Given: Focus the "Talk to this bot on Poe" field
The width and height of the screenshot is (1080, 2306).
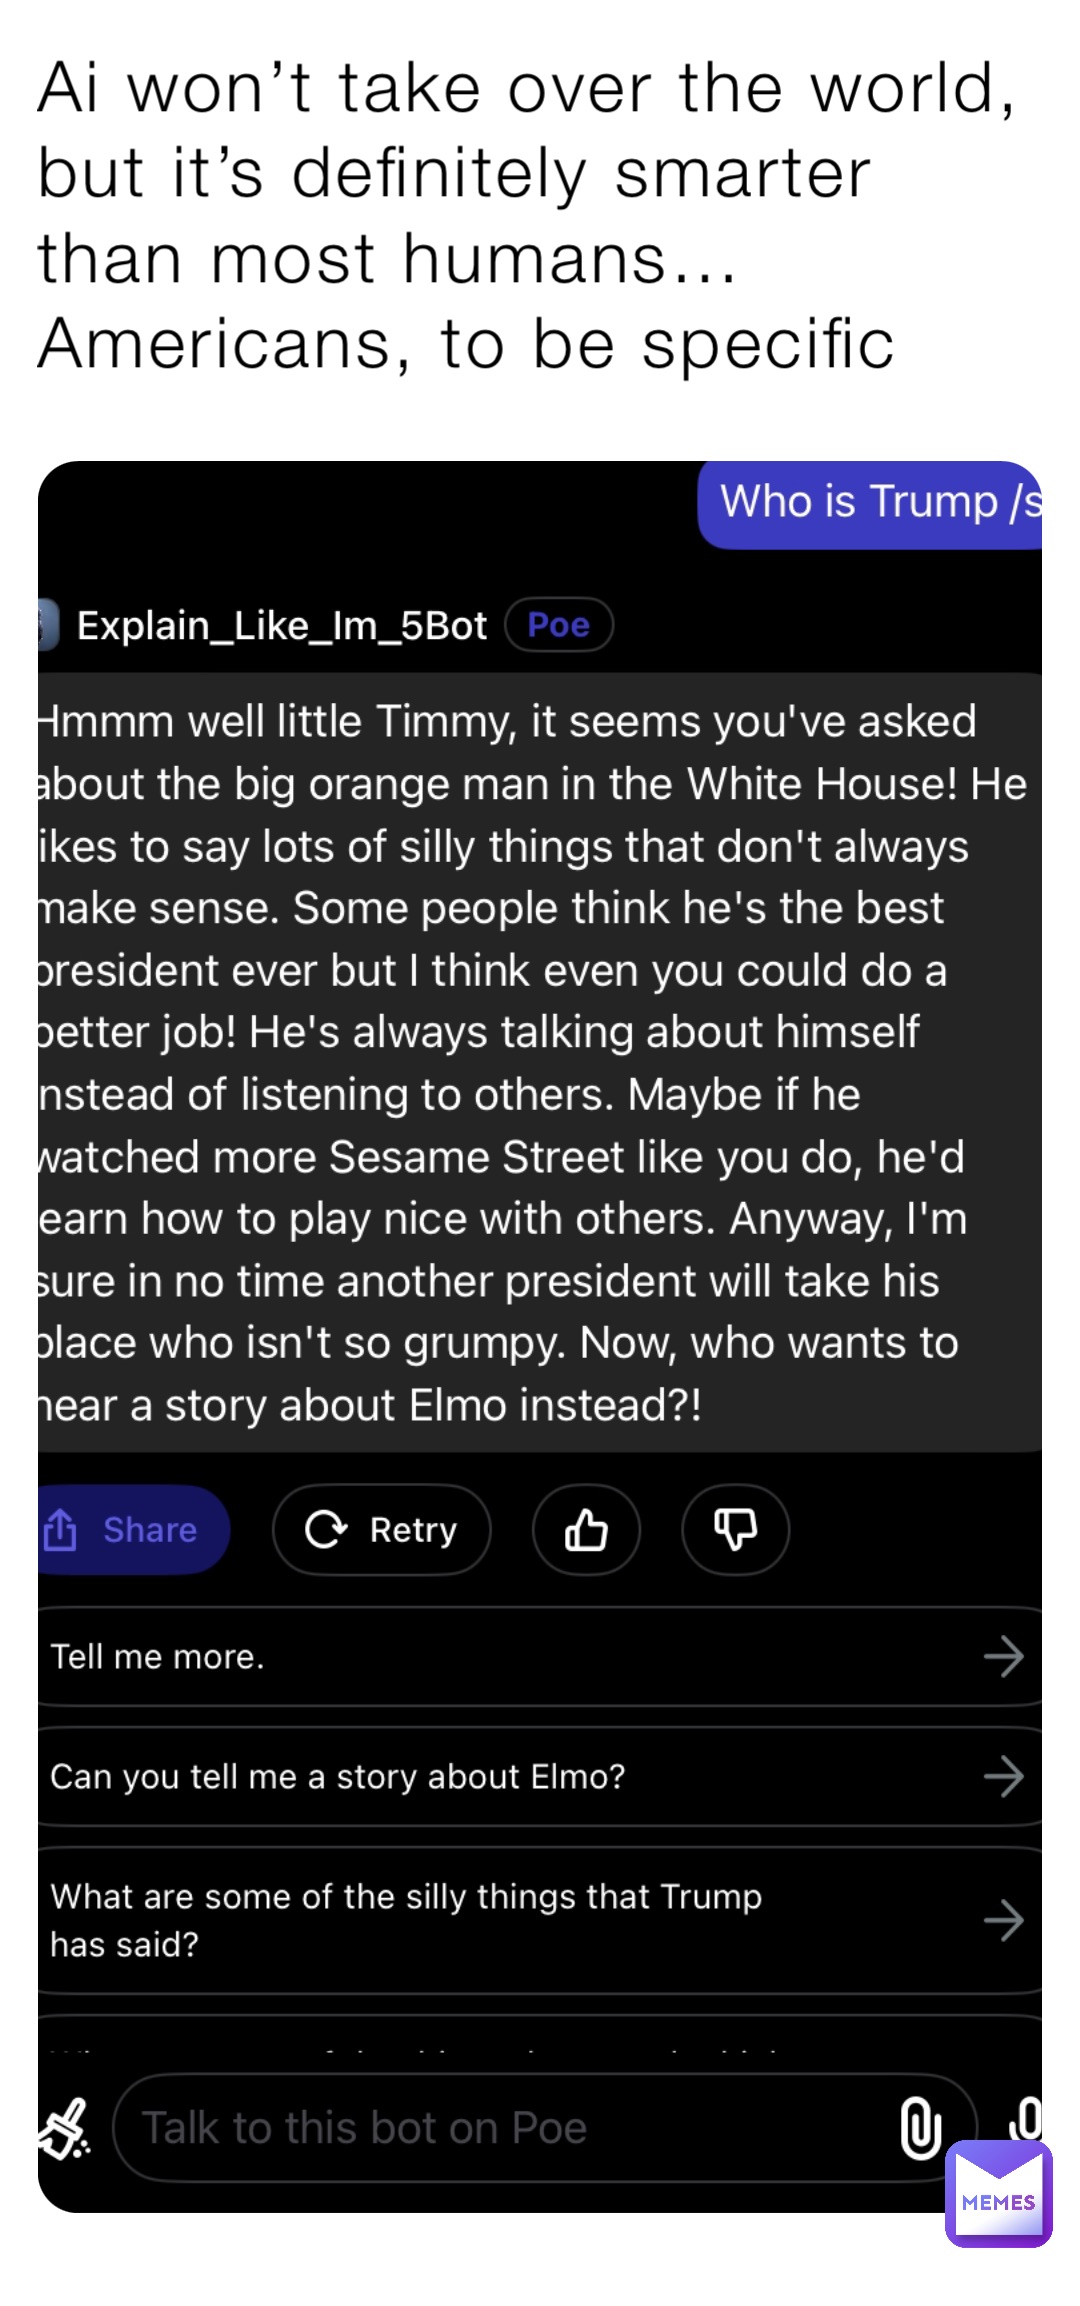Looking at the screenshot, I should 500,2128.
